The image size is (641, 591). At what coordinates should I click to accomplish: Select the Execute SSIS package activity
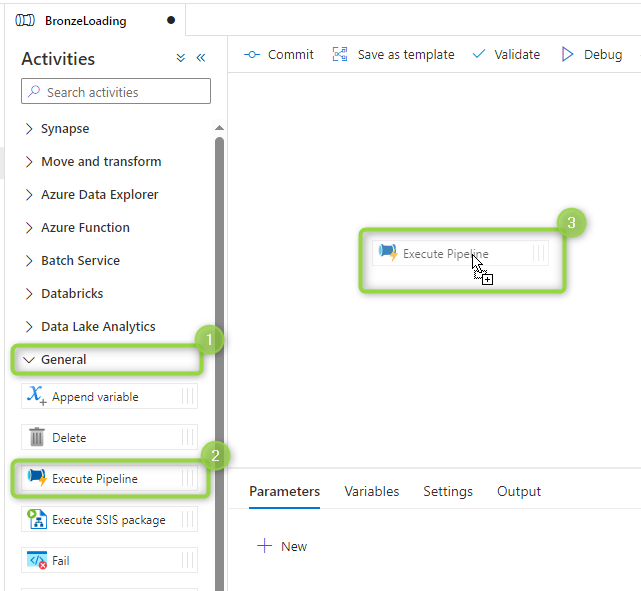[110, 519]
